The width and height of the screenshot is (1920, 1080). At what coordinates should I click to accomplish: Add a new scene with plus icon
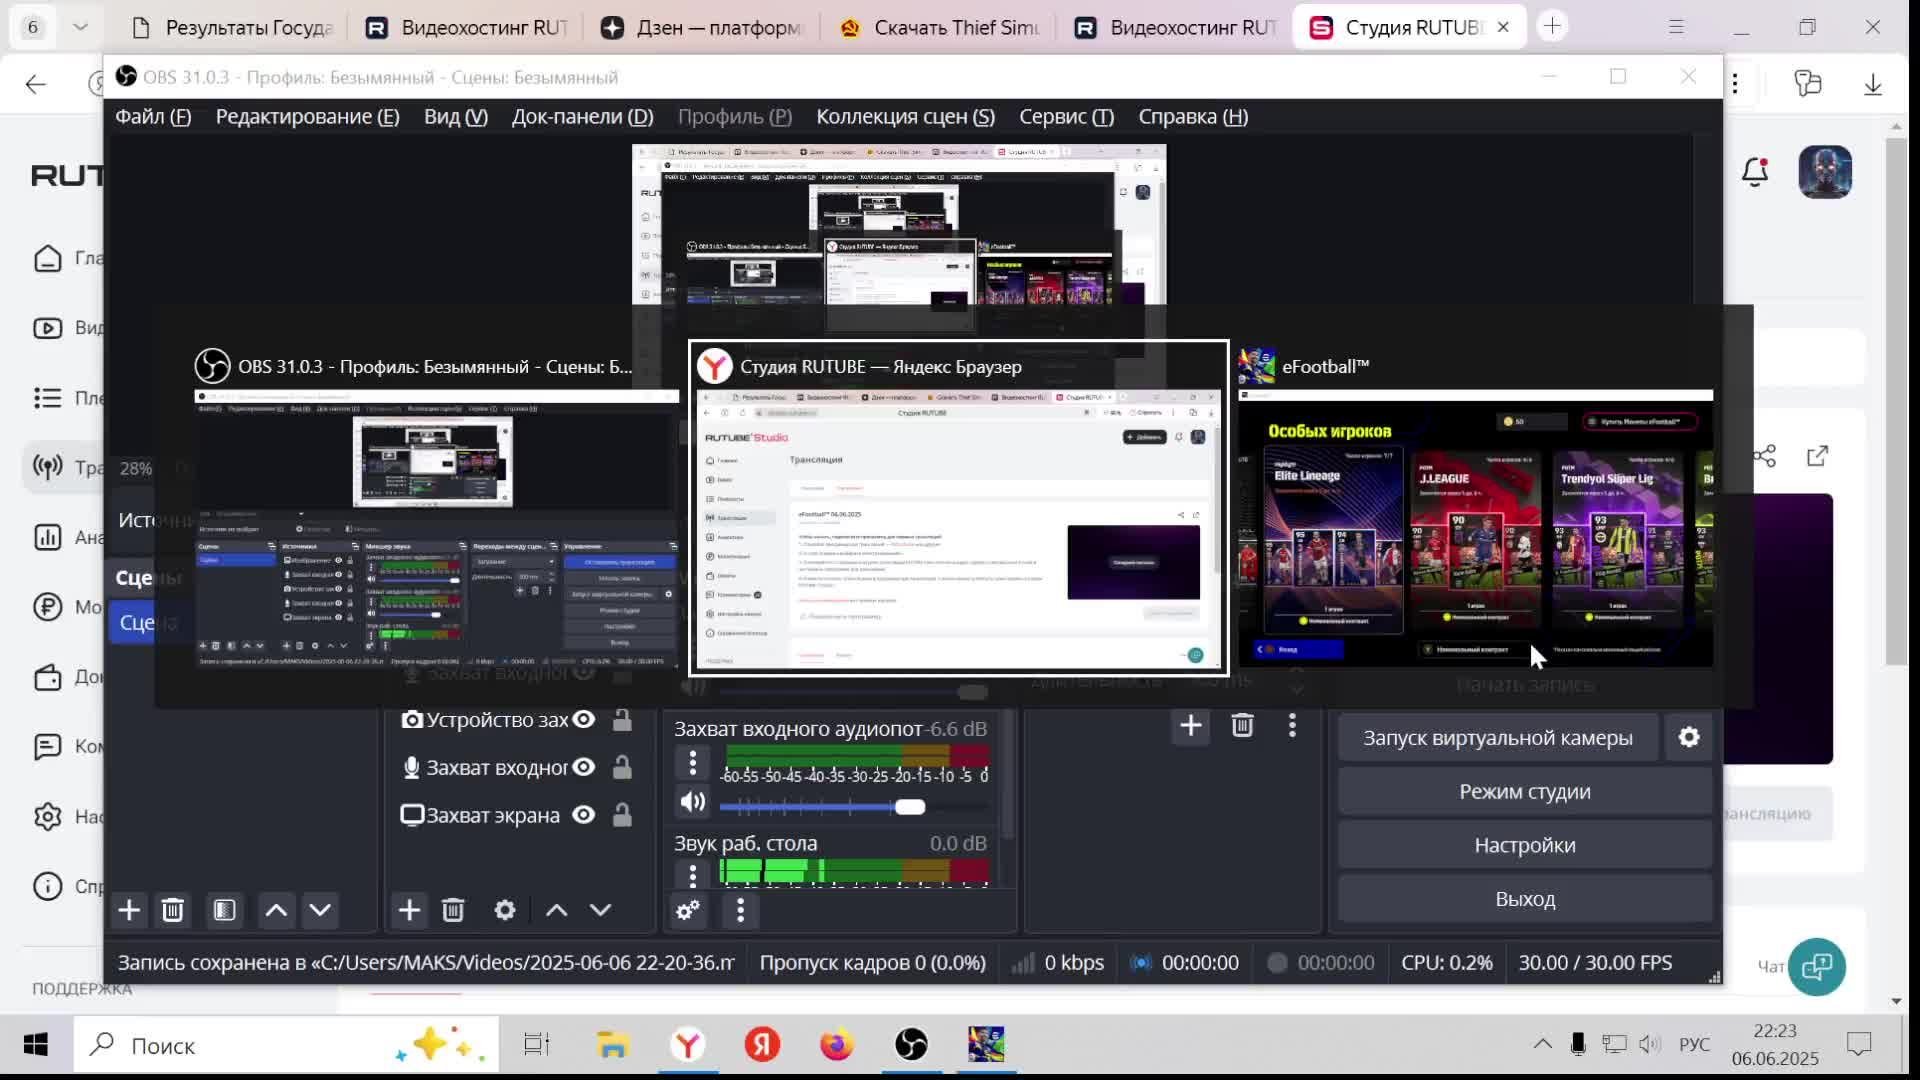pos(129,910)
